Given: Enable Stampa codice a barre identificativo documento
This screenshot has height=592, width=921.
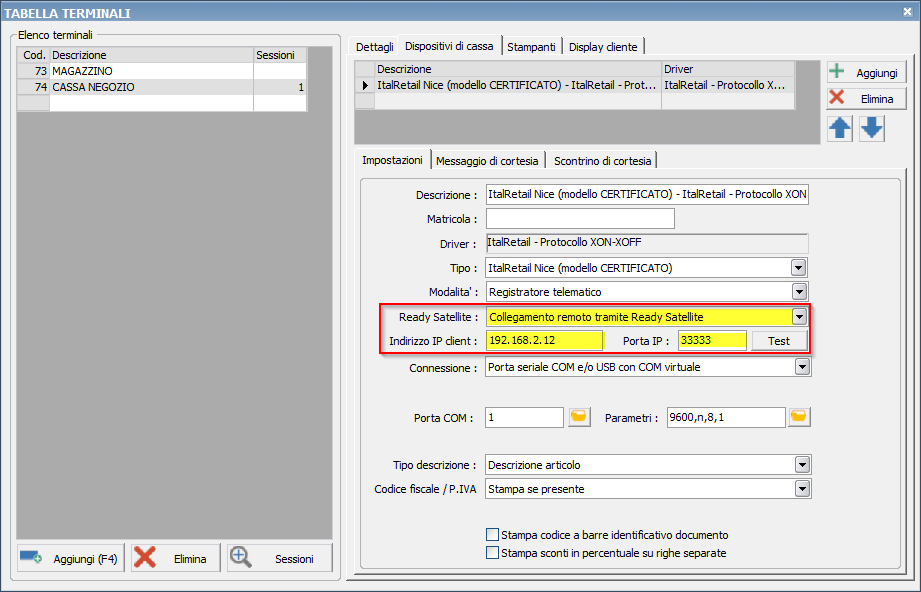Looking at the screenshot, I should pyautogui.click(x=492, y=535).
